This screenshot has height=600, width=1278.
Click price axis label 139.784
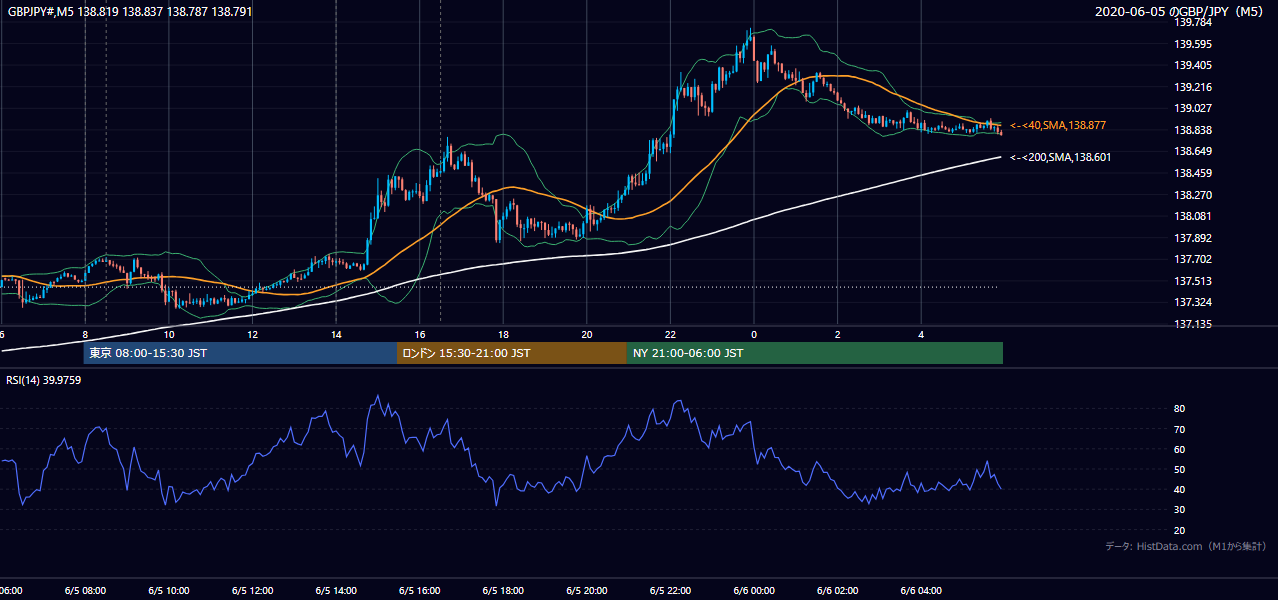(x=1192, y=22)
